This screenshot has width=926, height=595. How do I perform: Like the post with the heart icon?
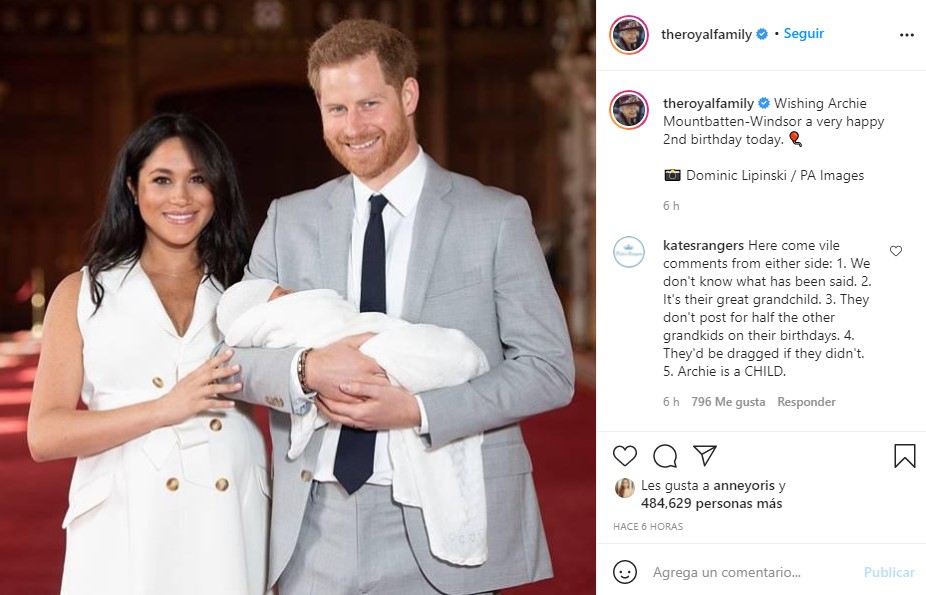click(625, 456)
